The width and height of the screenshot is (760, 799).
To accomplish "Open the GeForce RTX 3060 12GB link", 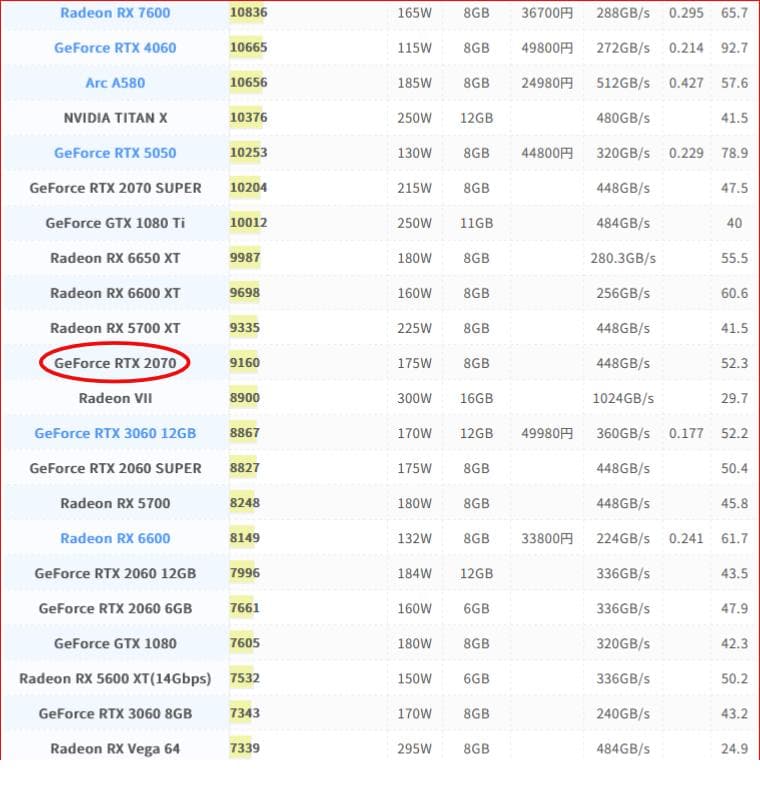I will (x=115, y=433).
